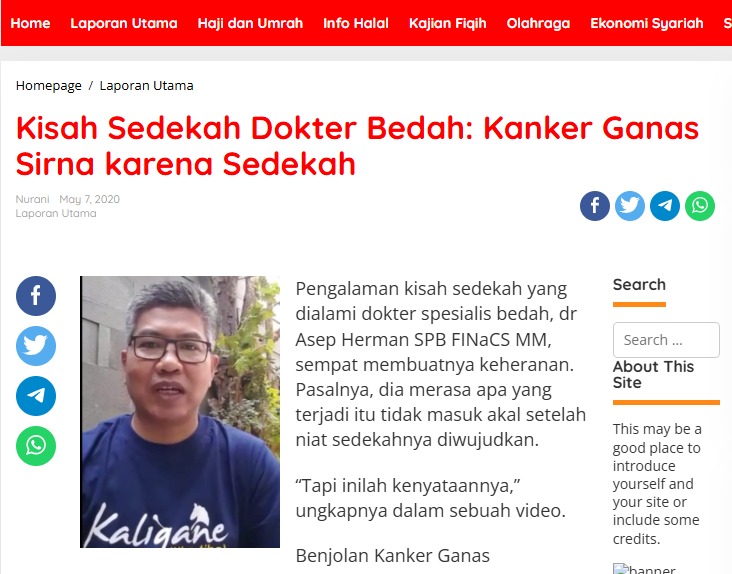
Task: Share on Facebook via top header icon
Action: click(595, 206)
